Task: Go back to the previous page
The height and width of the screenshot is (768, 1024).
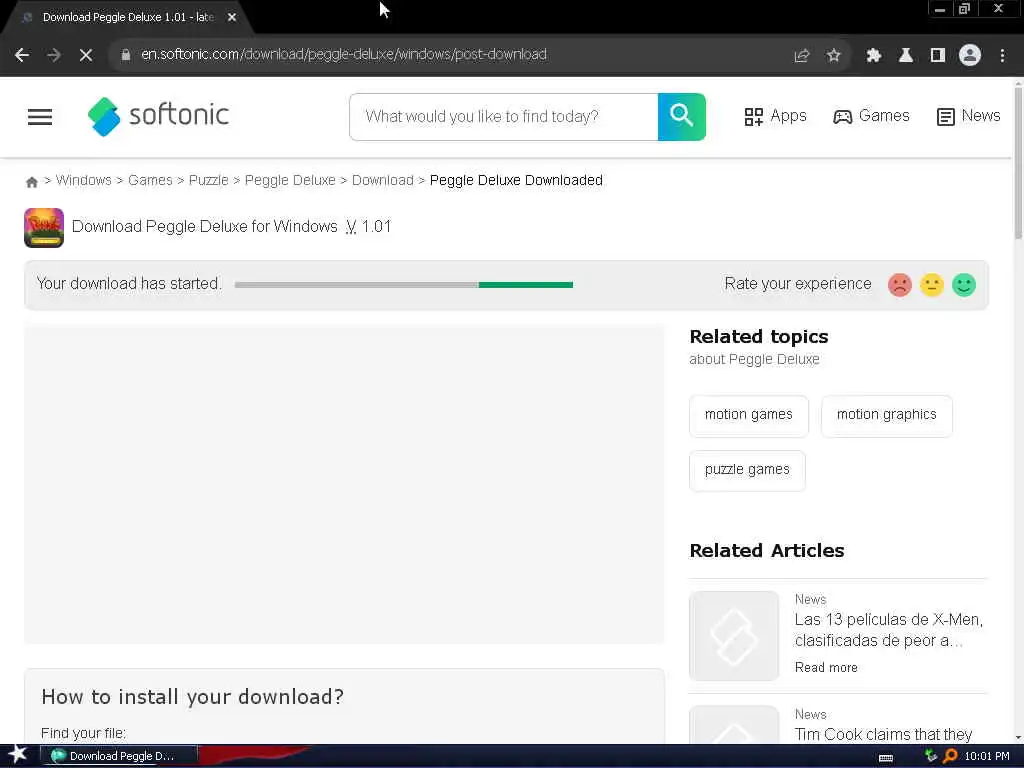Action: pos(22,55)
